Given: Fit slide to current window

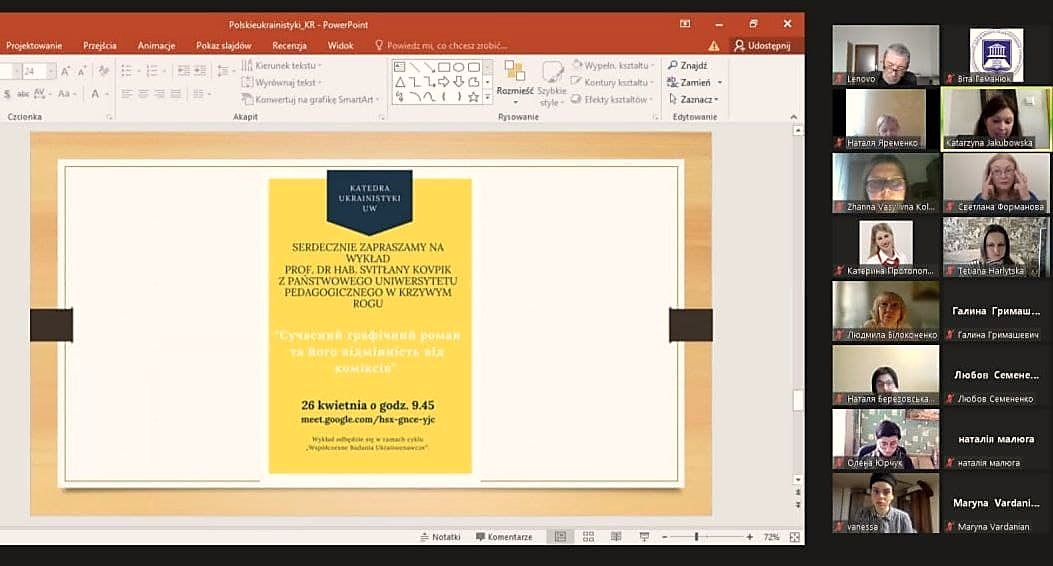Looking at the screenshot, I should click(794, 537).
